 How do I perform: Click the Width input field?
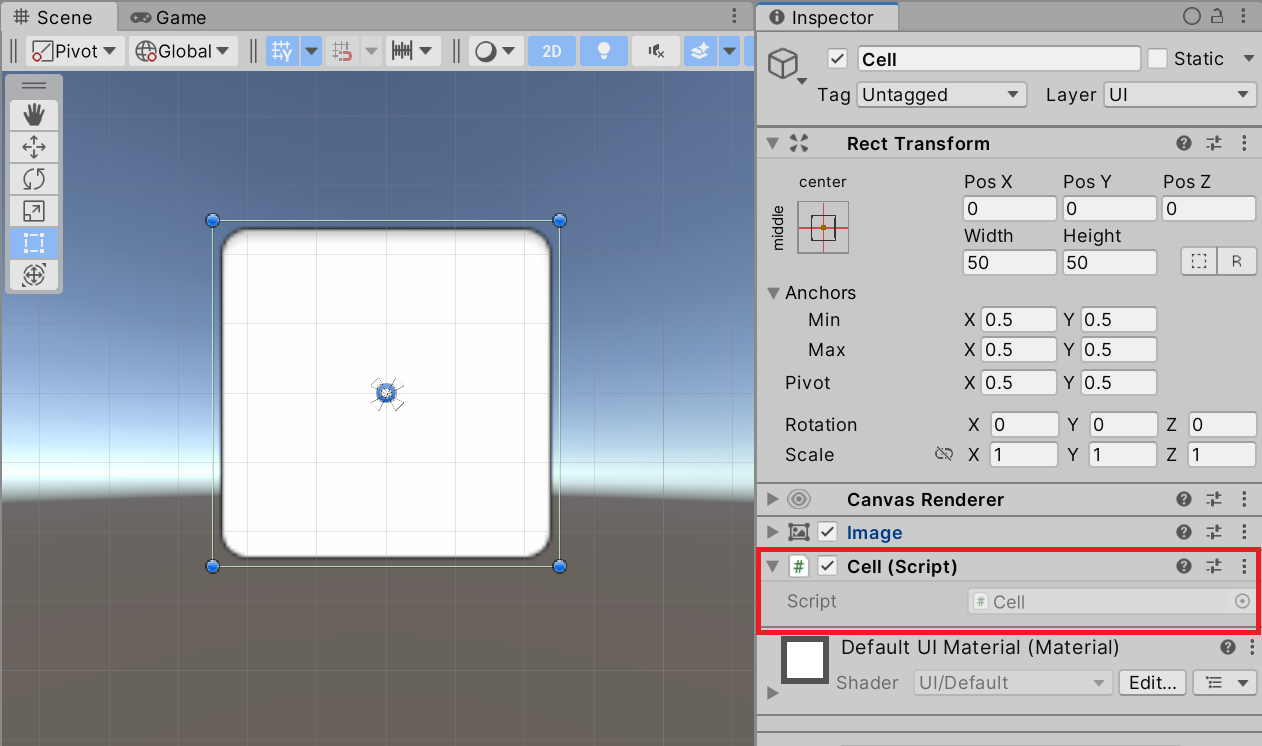[x=1009, y=263]
